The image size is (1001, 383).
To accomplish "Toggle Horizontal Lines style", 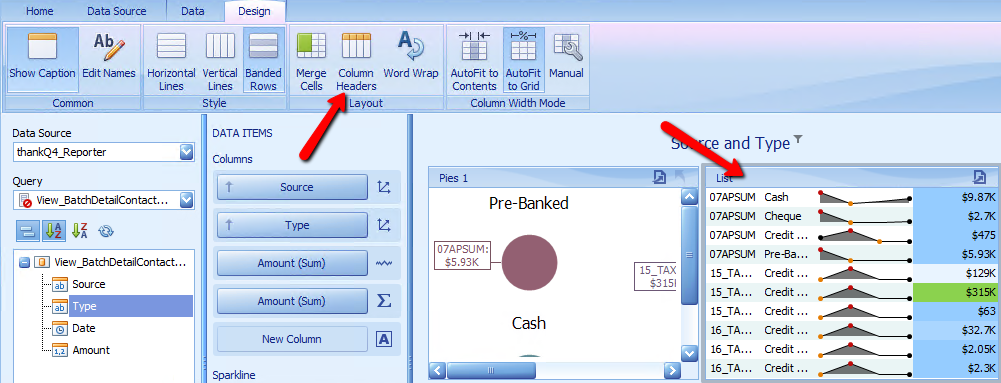I will tap(171, 59).
